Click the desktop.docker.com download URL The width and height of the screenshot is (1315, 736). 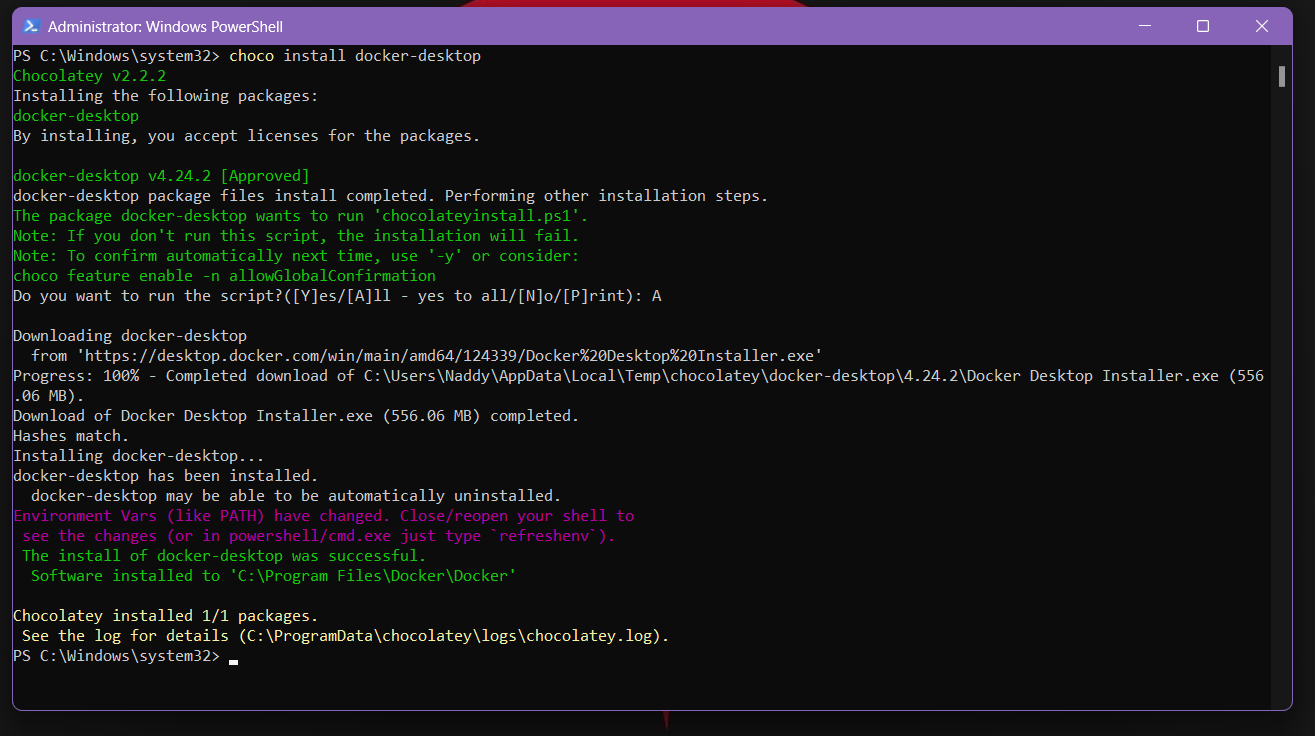click(x=449, y=356)
